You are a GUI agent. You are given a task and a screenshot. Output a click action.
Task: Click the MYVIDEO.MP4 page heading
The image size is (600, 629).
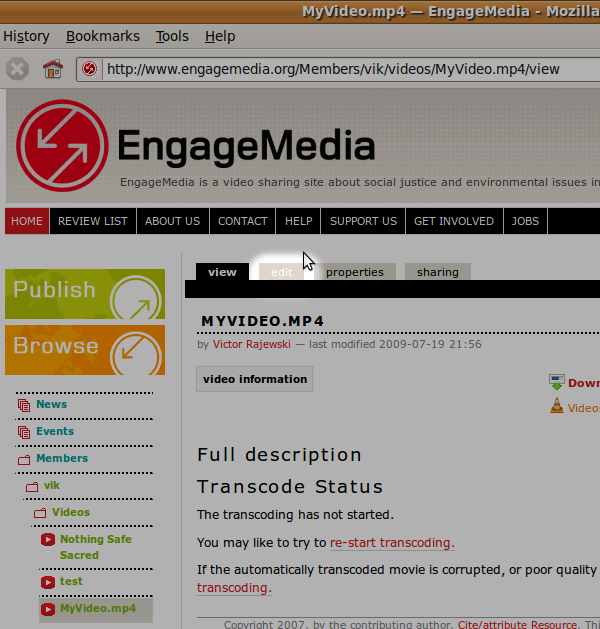(262, 321)
